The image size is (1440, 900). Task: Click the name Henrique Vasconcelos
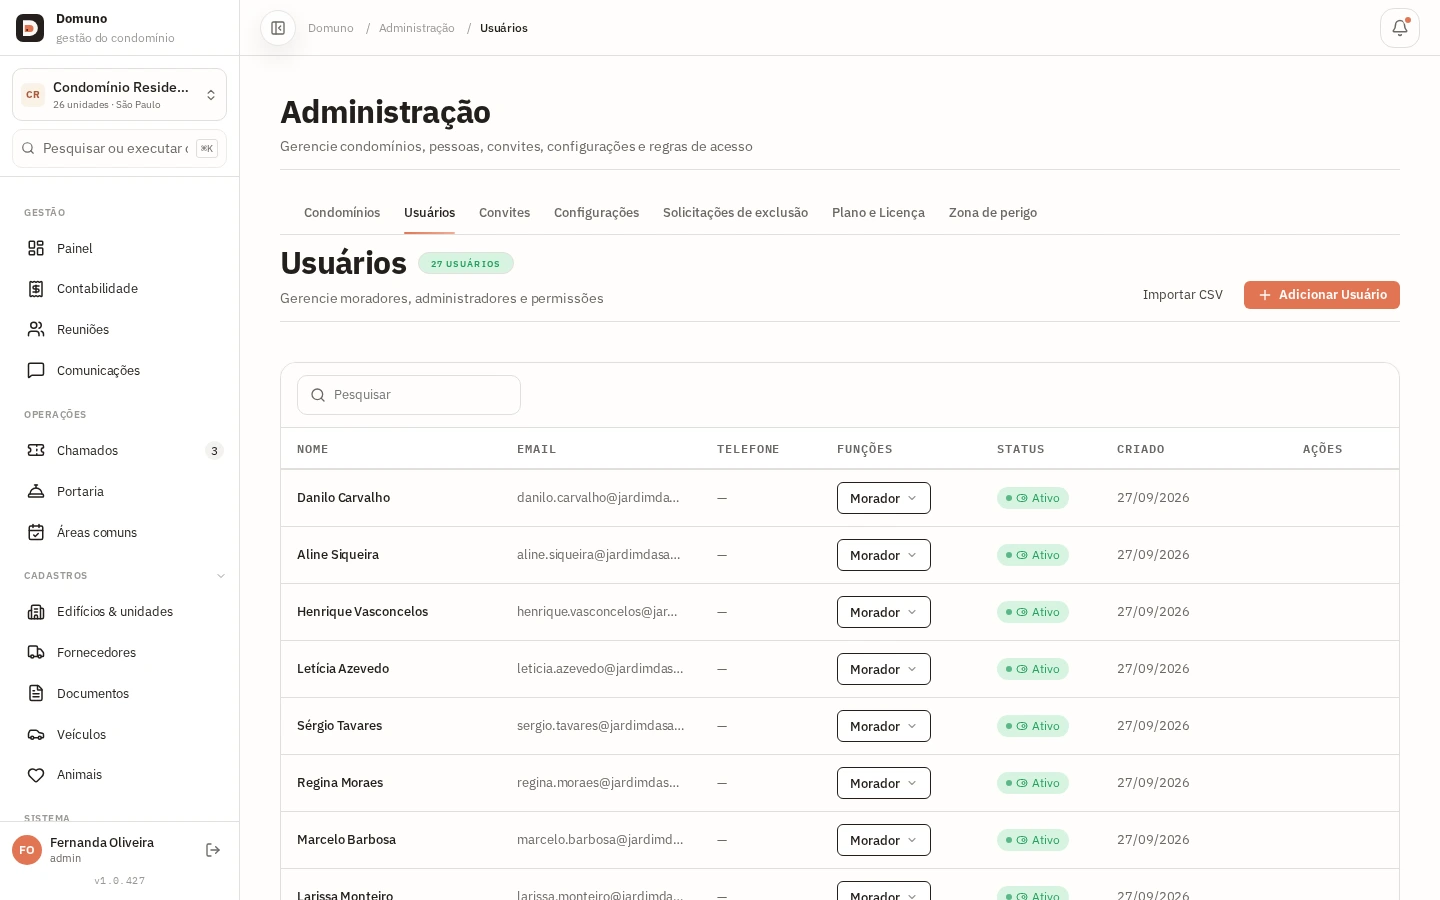click(362, 612)
